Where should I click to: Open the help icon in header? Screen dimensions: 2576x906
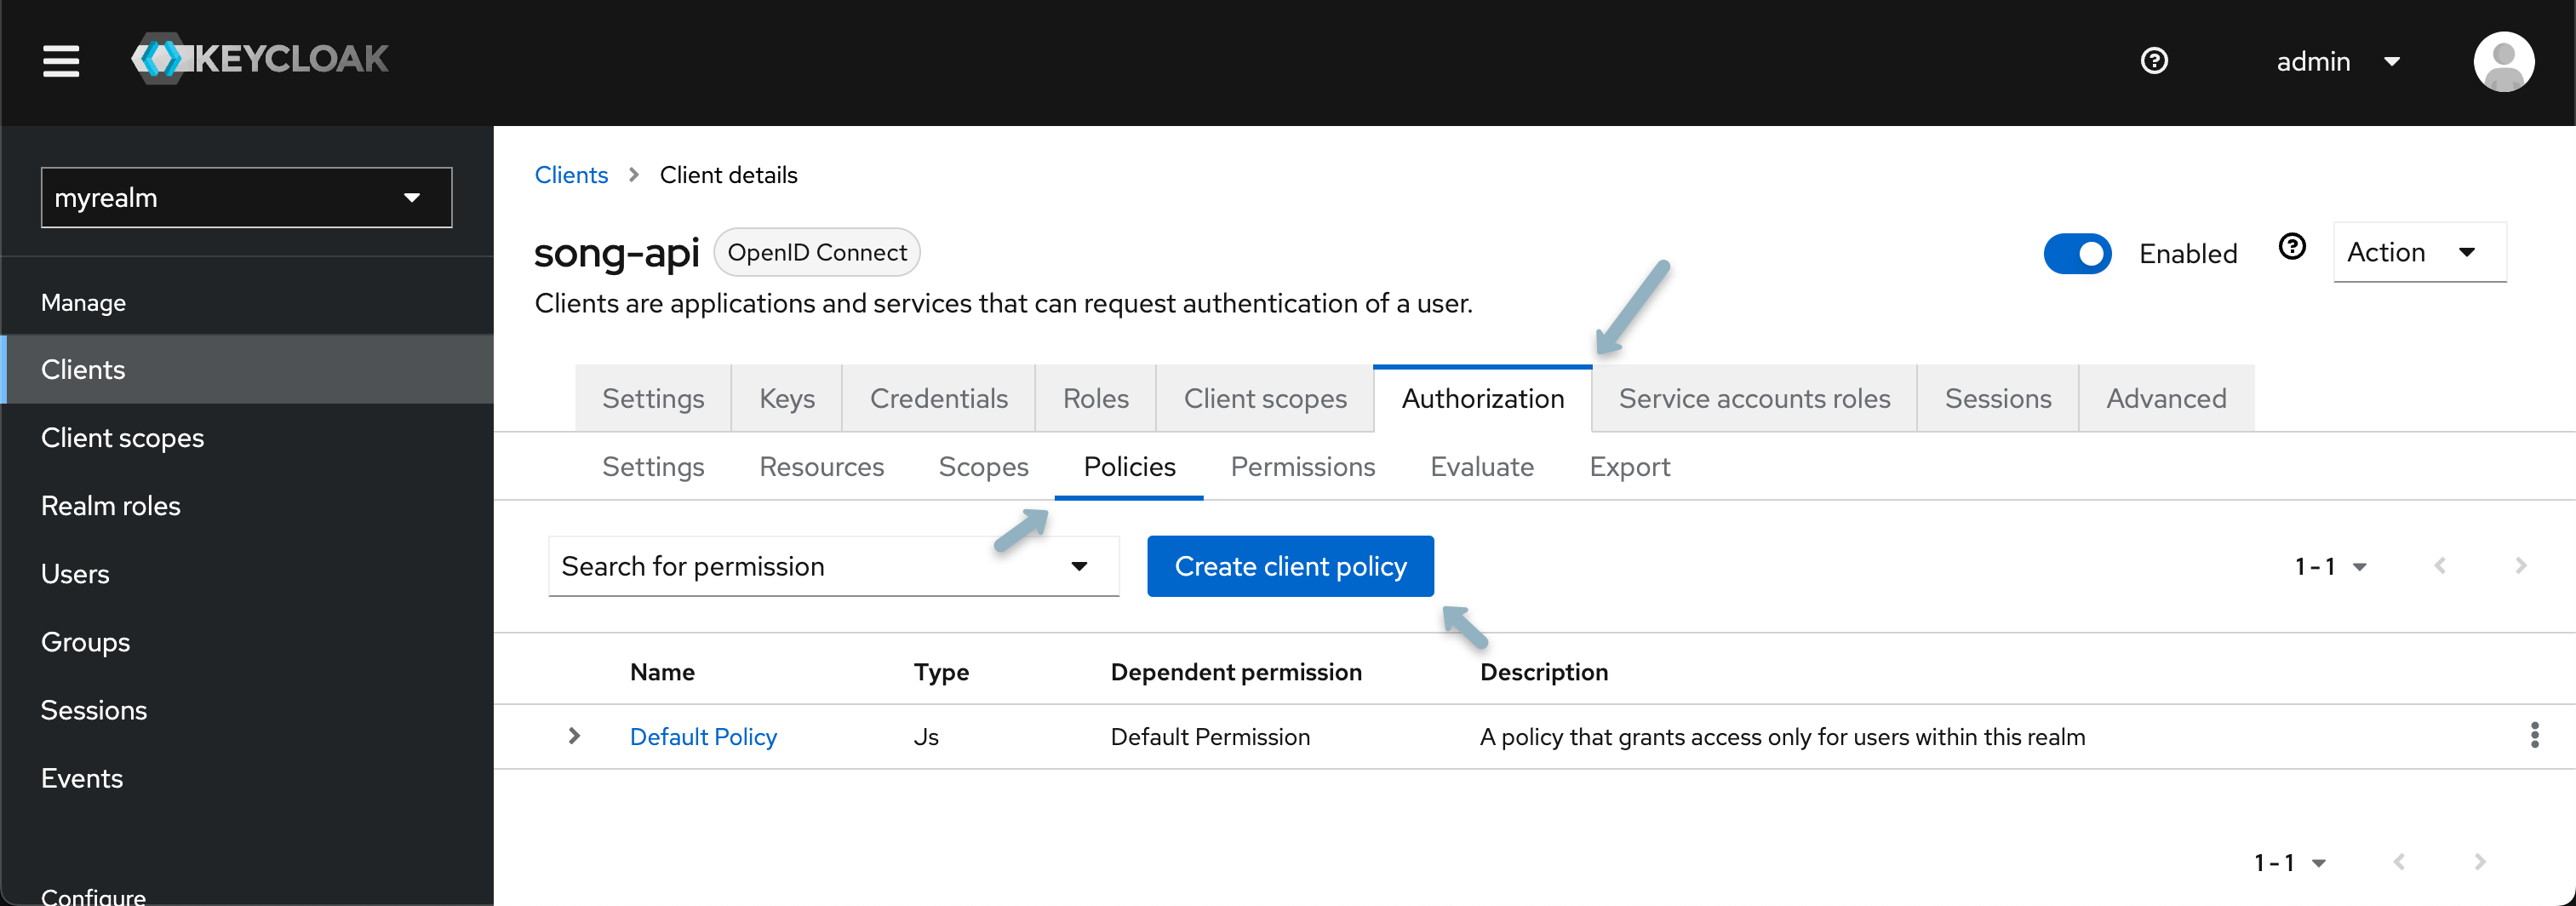point(2153,61)
